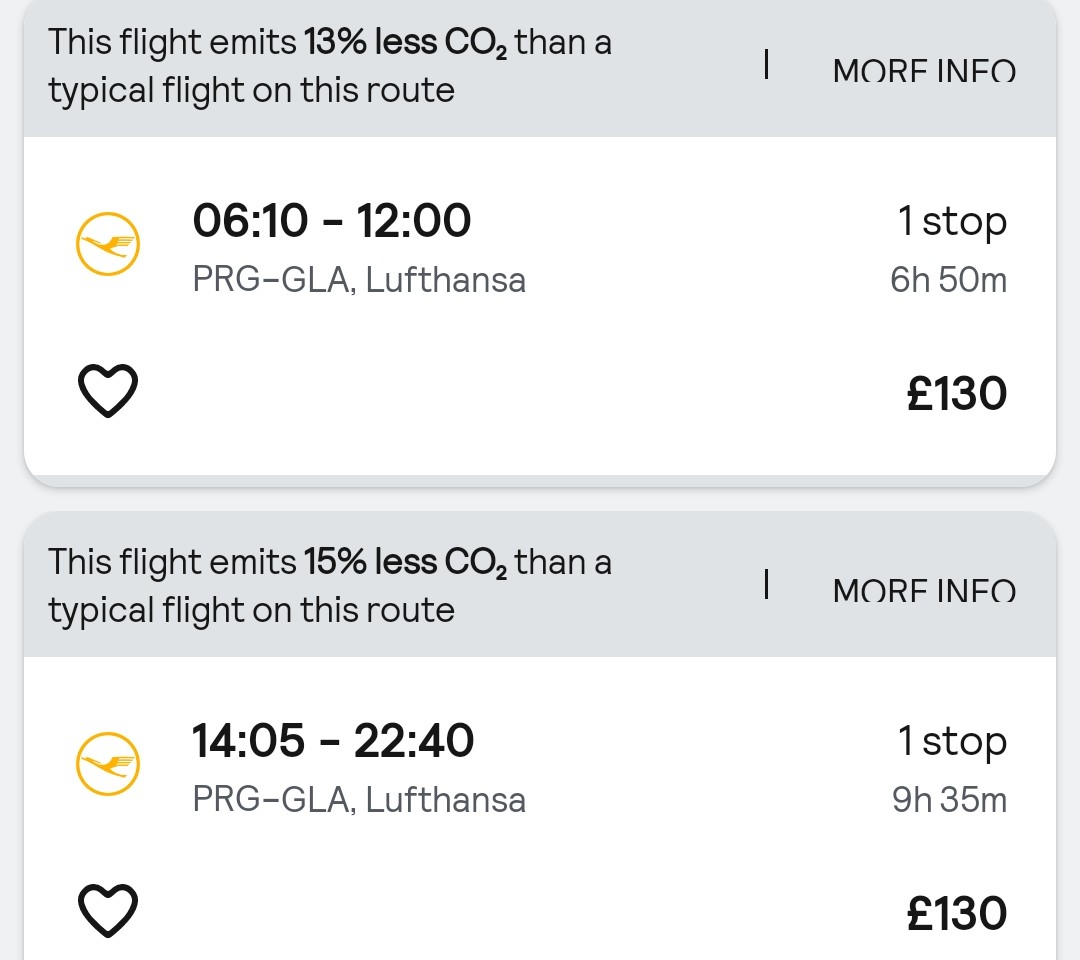Open MORE INFO for 13% less CO2
1080x960 pixels.
coord(923,71)
